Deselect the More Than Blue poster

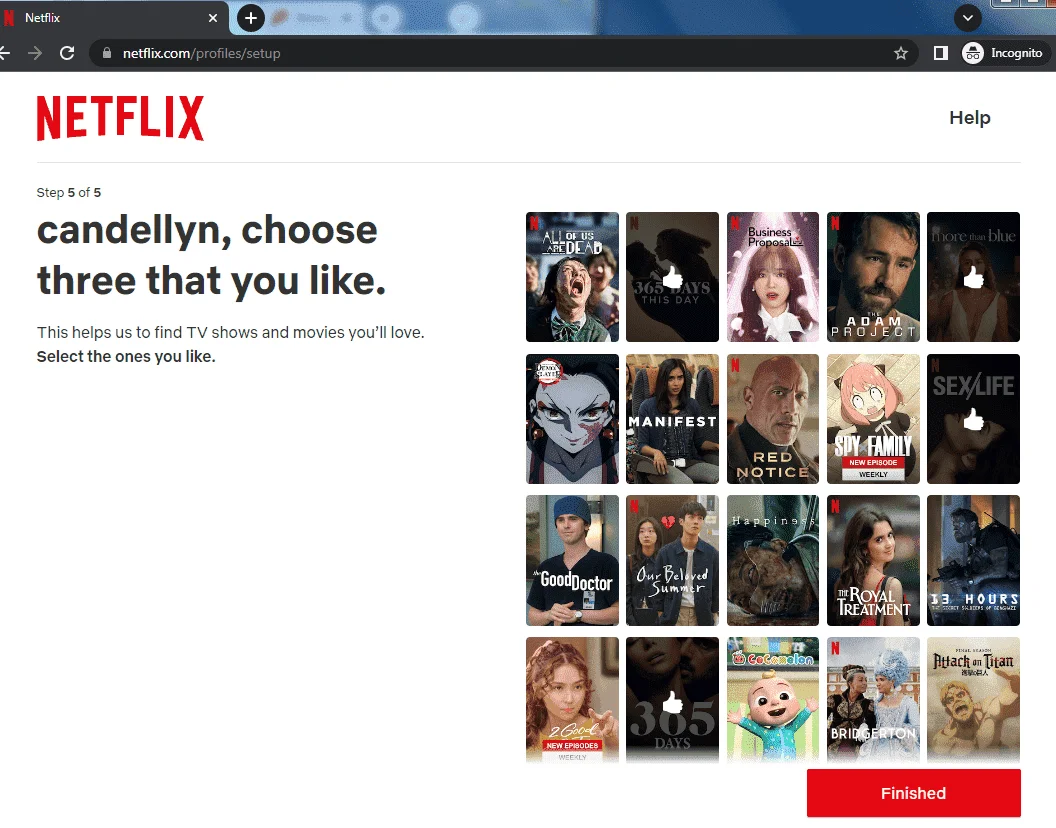[973, 277]
